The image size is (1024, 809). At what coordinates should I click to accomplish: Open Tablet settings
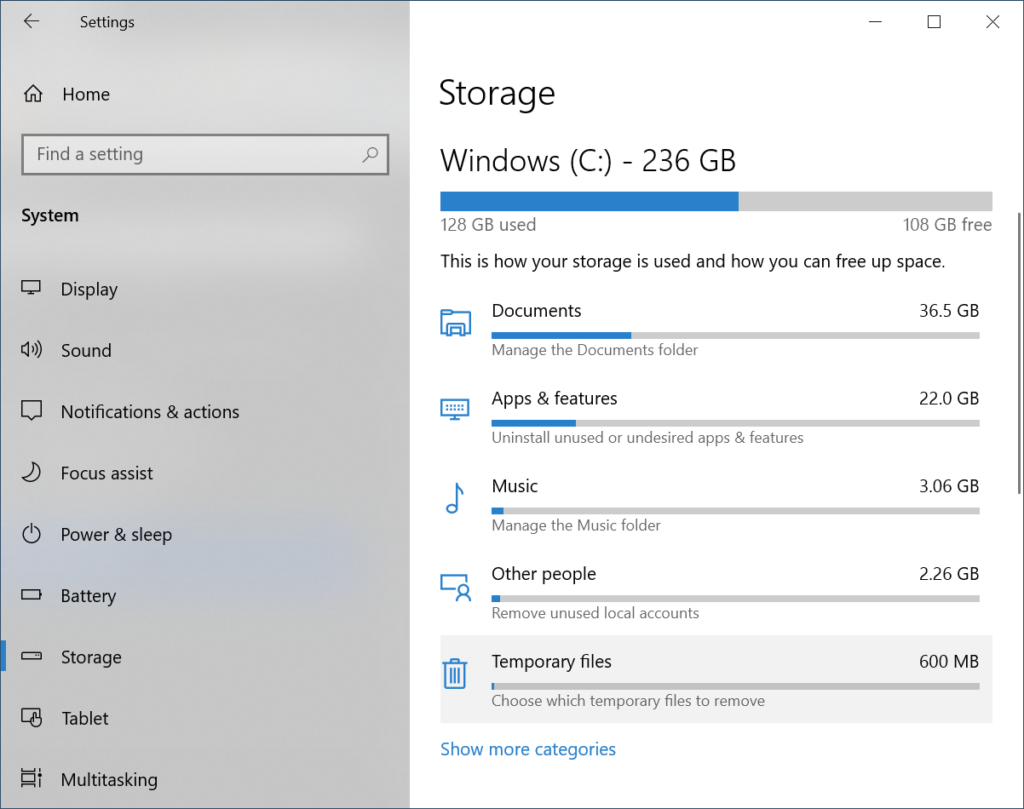click(x=205, y=718)
